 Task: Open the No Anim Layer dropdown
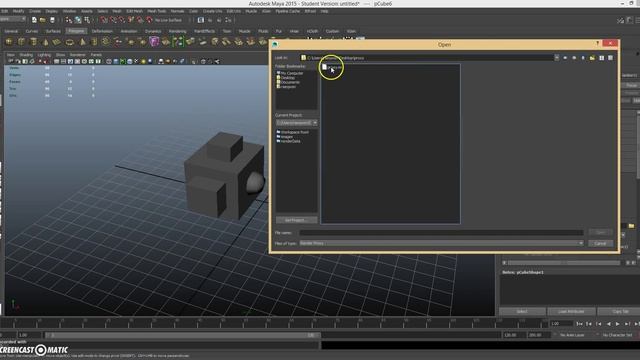coord(571,335)
